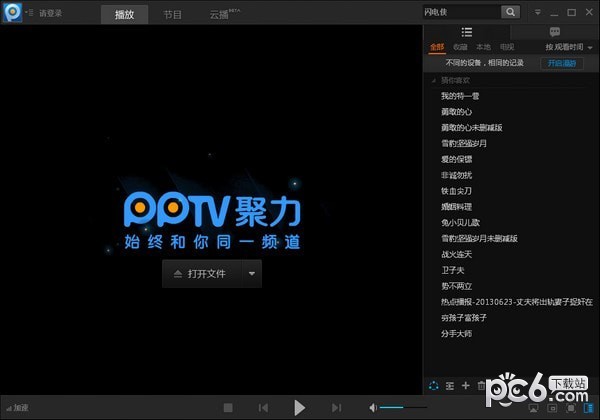Toggle the blue playlist sidebar icon
Image resolution: width=600 pixels, height=420 pixels.
[x=589, y=408]
